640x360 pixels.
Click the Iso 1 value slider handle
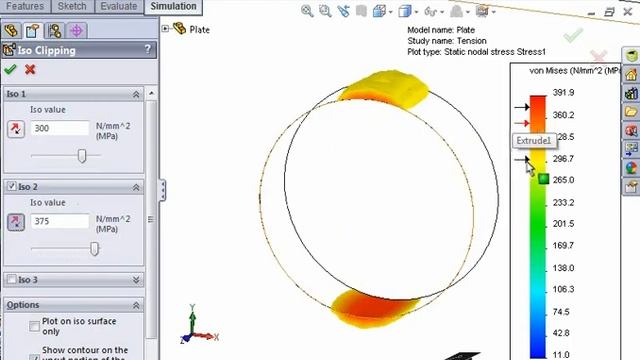click(82, 156)
